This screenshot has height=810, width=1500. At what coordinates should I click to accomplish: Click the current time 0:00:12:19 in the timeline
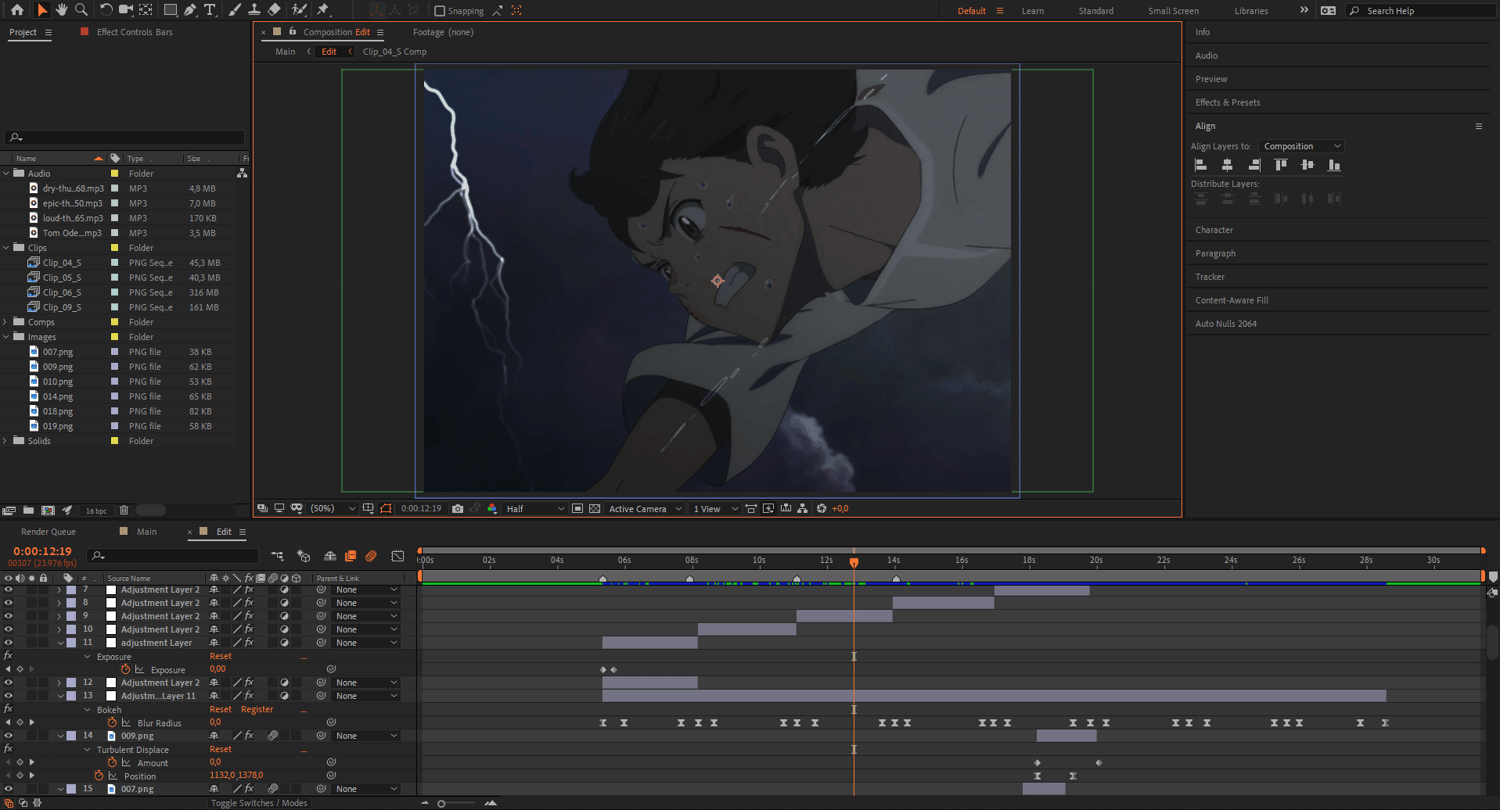(42, 552)
